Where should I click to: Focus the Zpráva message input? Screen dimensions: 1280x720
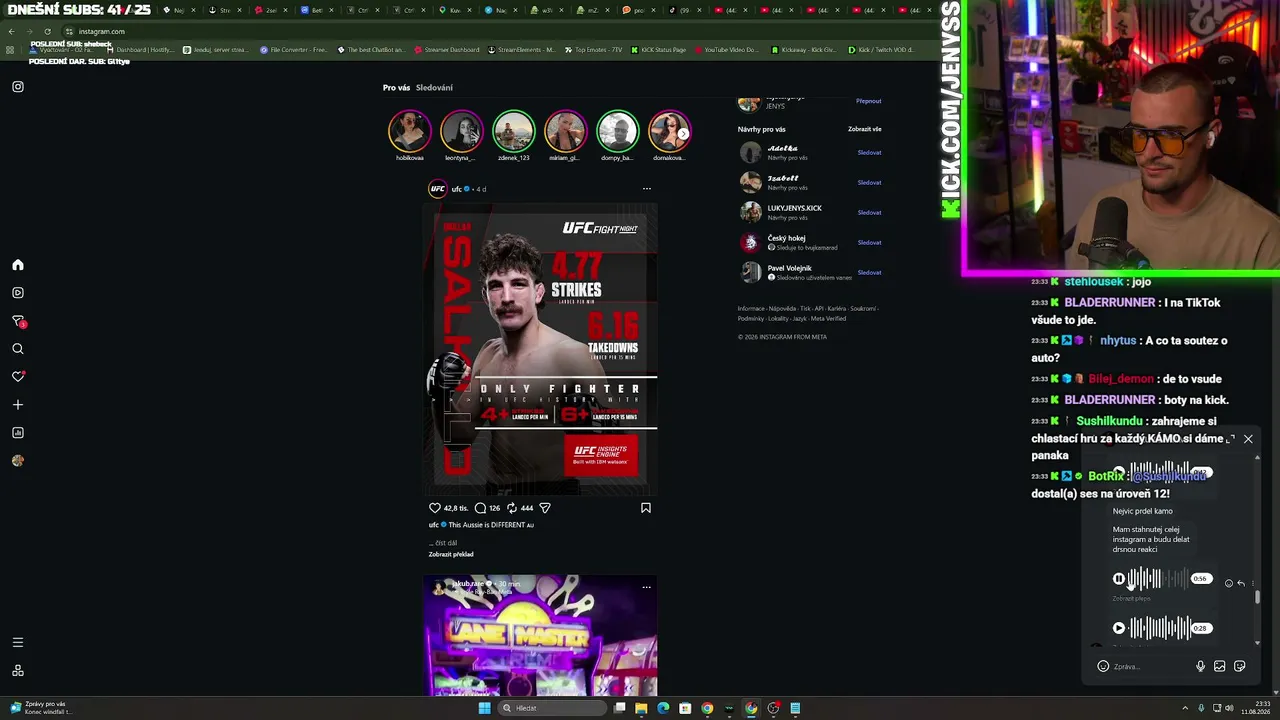tap(1152, 666)
